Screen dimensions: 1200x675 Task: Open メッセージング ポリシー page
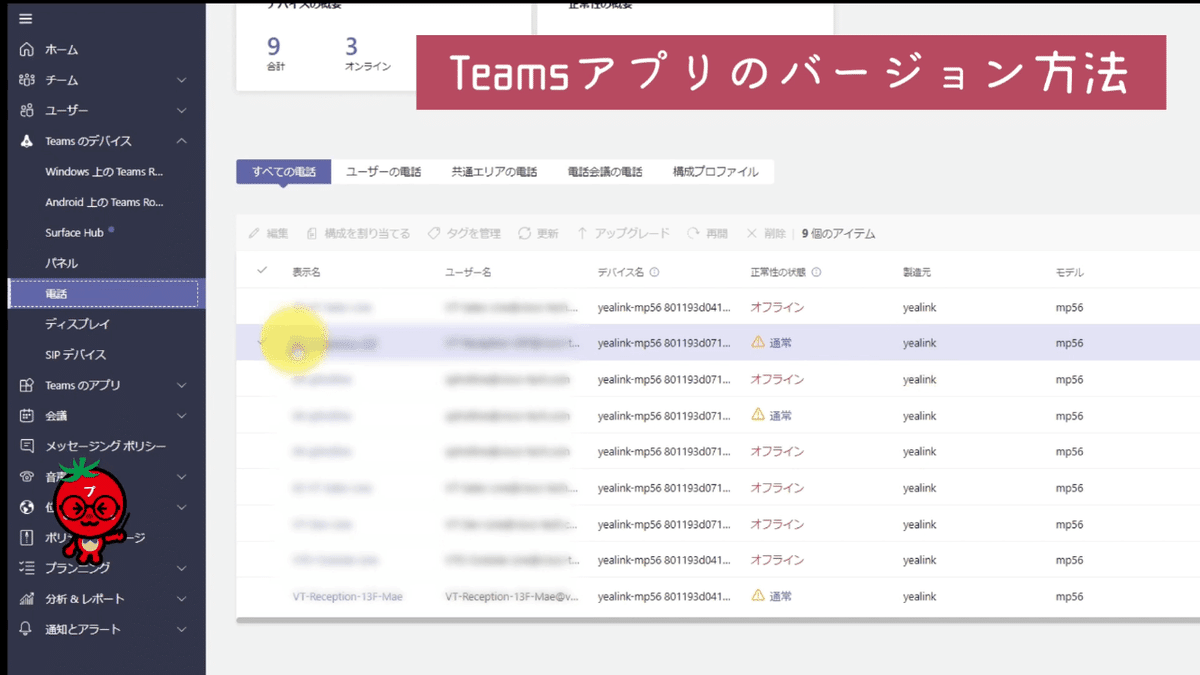click(105, 446)
